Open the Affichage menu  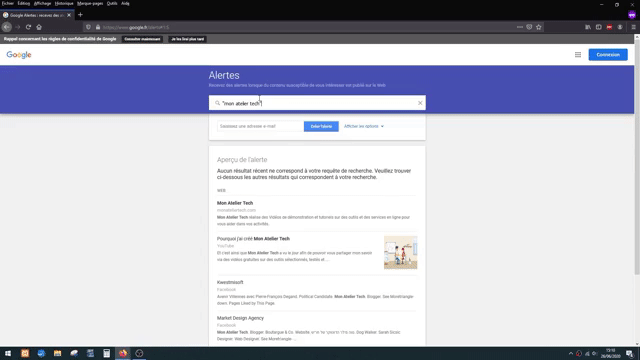tap(42, 3)
